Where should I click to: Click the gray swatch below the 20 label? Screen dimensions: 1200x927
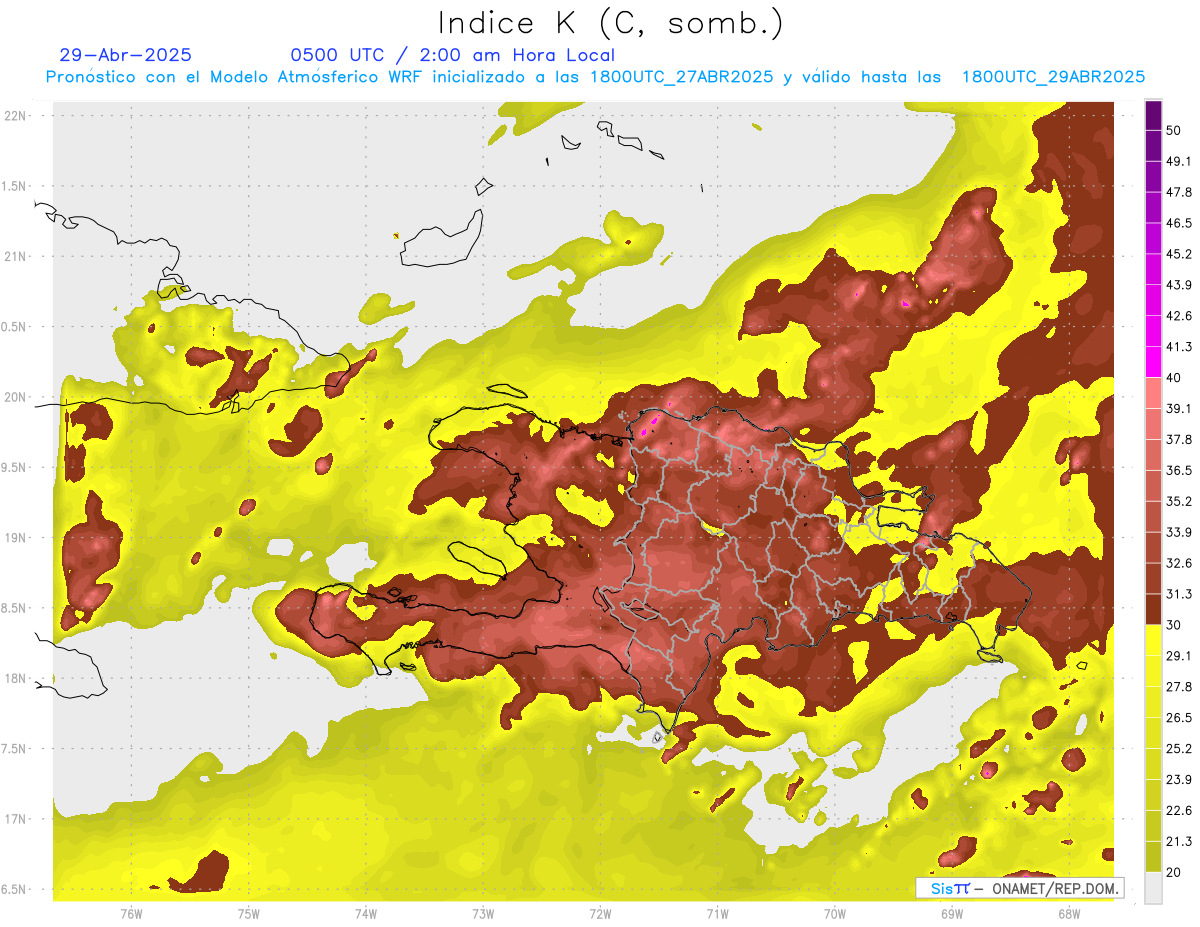[x=1153, y=889]
